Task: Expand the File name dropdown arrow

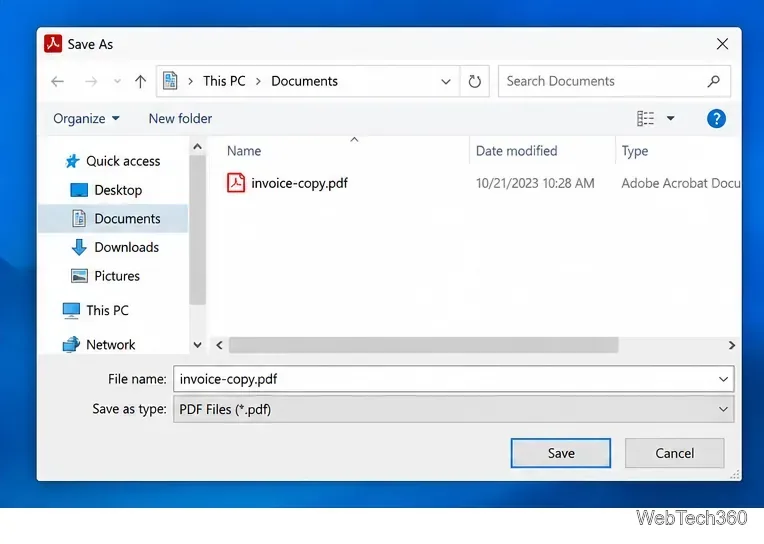Action: pos(724,379)
